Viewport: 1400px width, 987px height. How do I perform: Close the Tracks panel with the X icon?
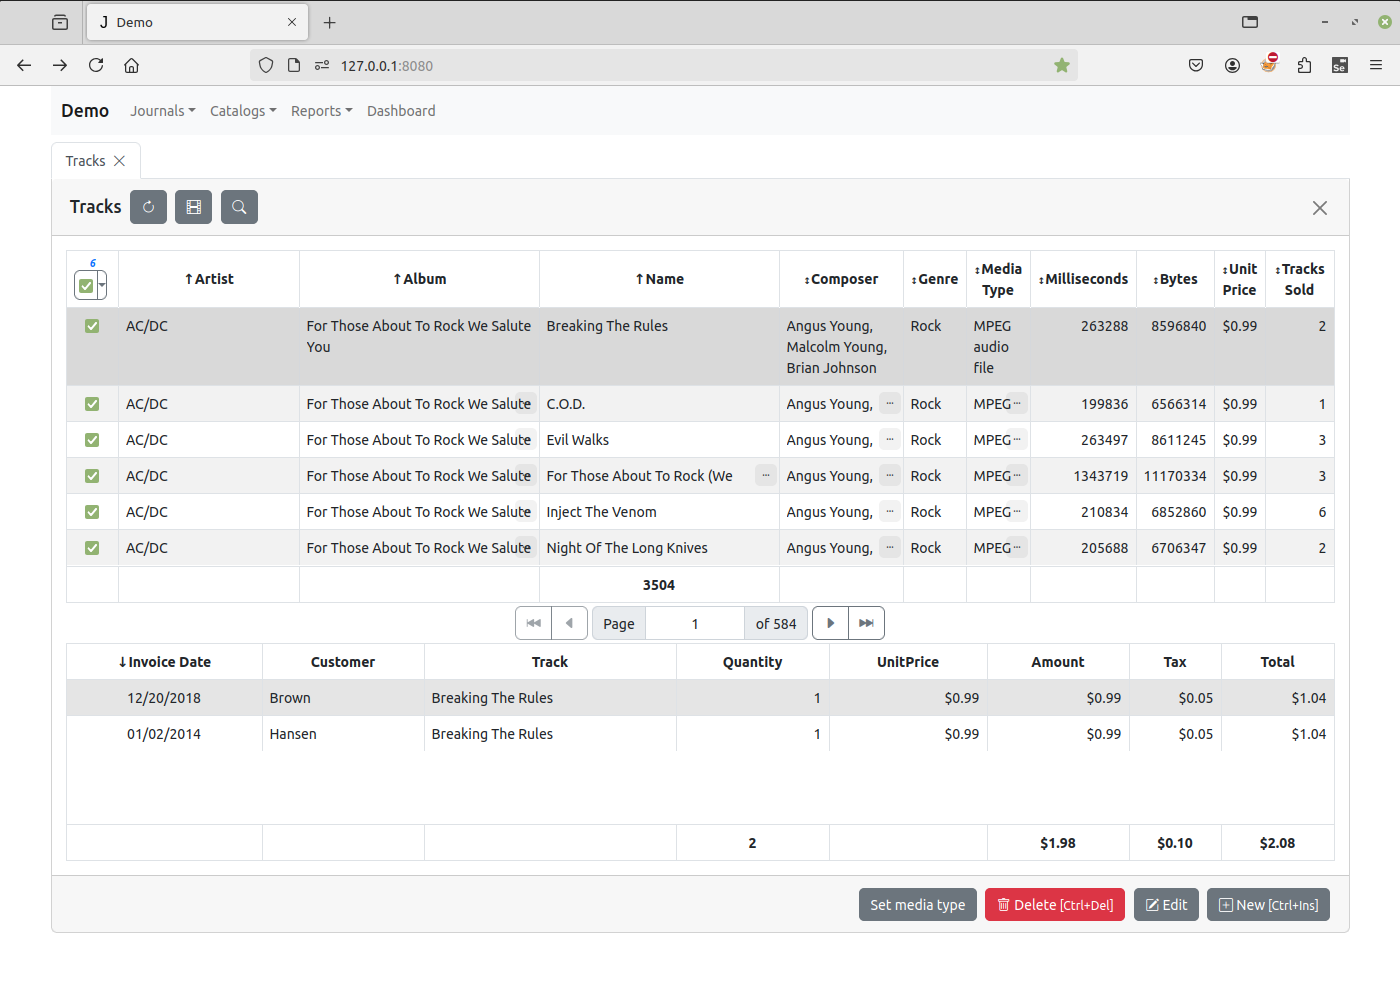click(1319, 208)
